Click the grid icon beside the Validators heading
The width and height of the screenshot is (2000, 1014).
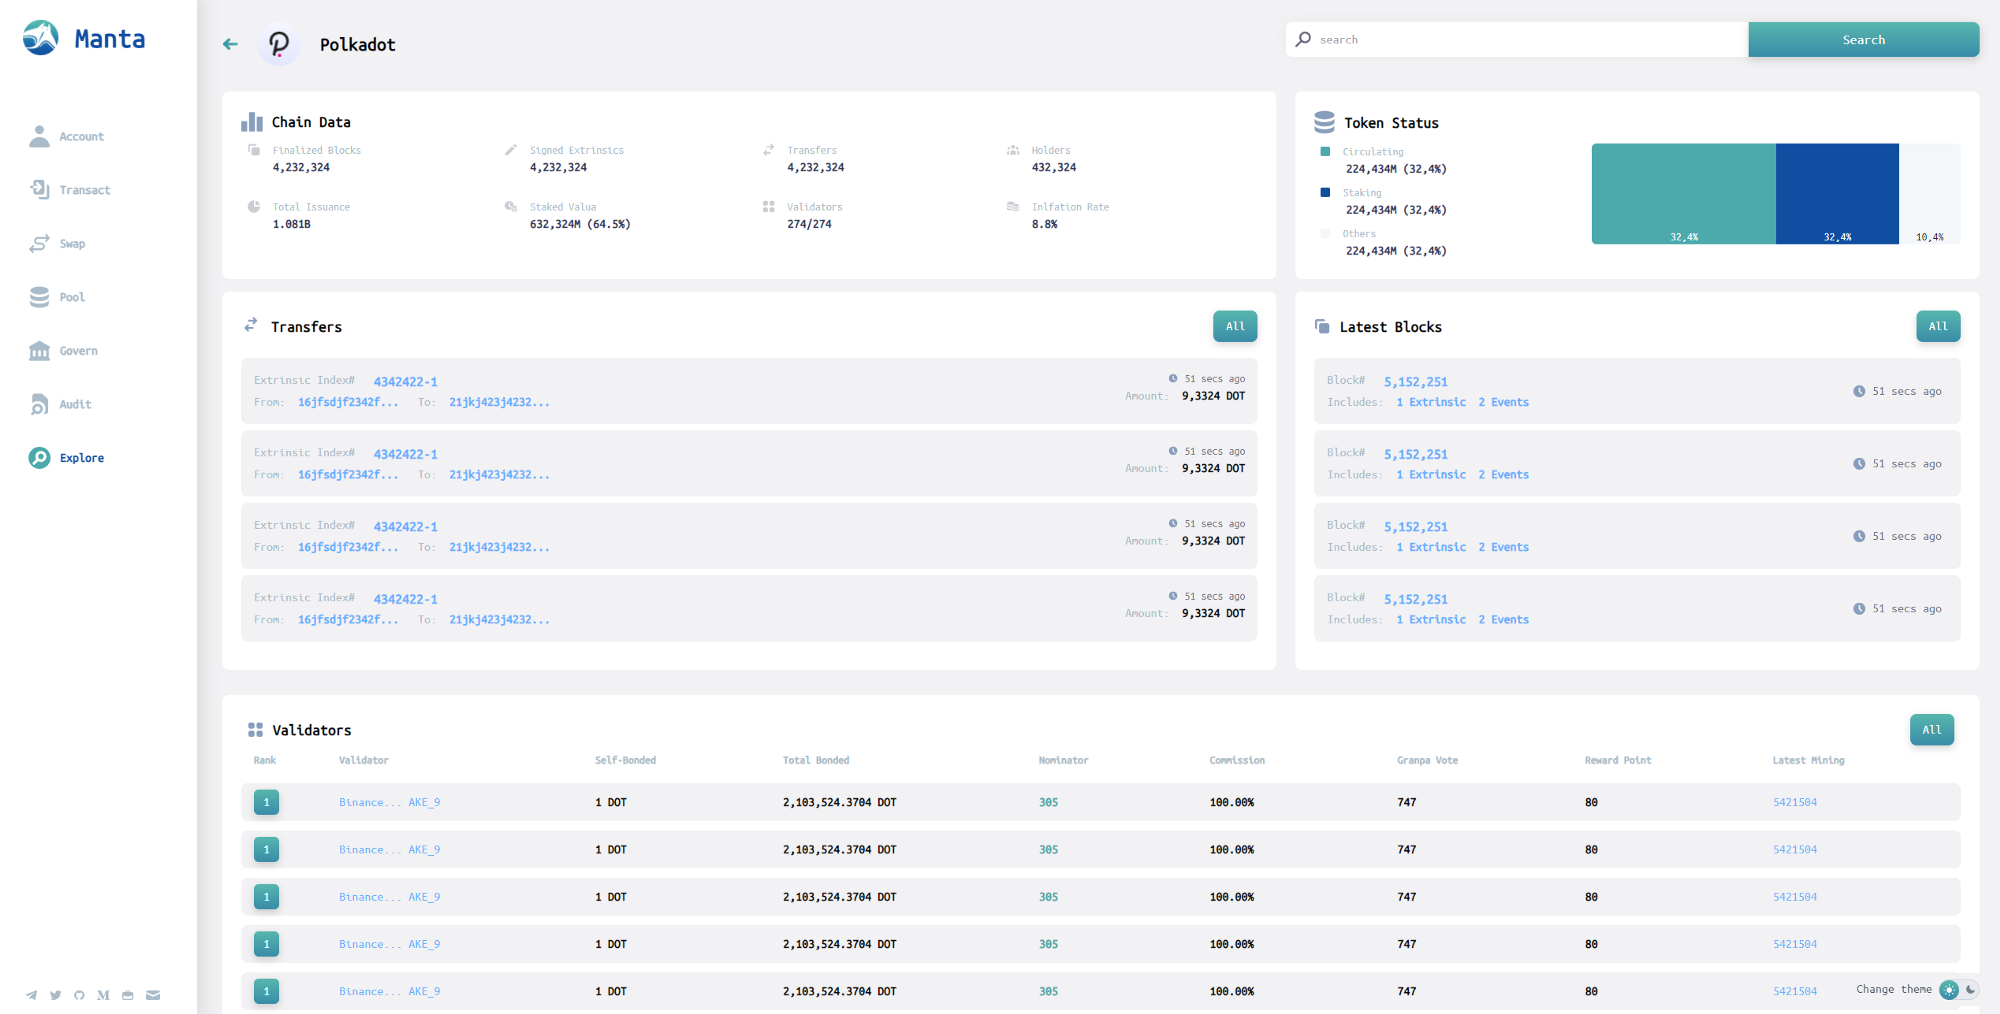(x=255, y=730)
